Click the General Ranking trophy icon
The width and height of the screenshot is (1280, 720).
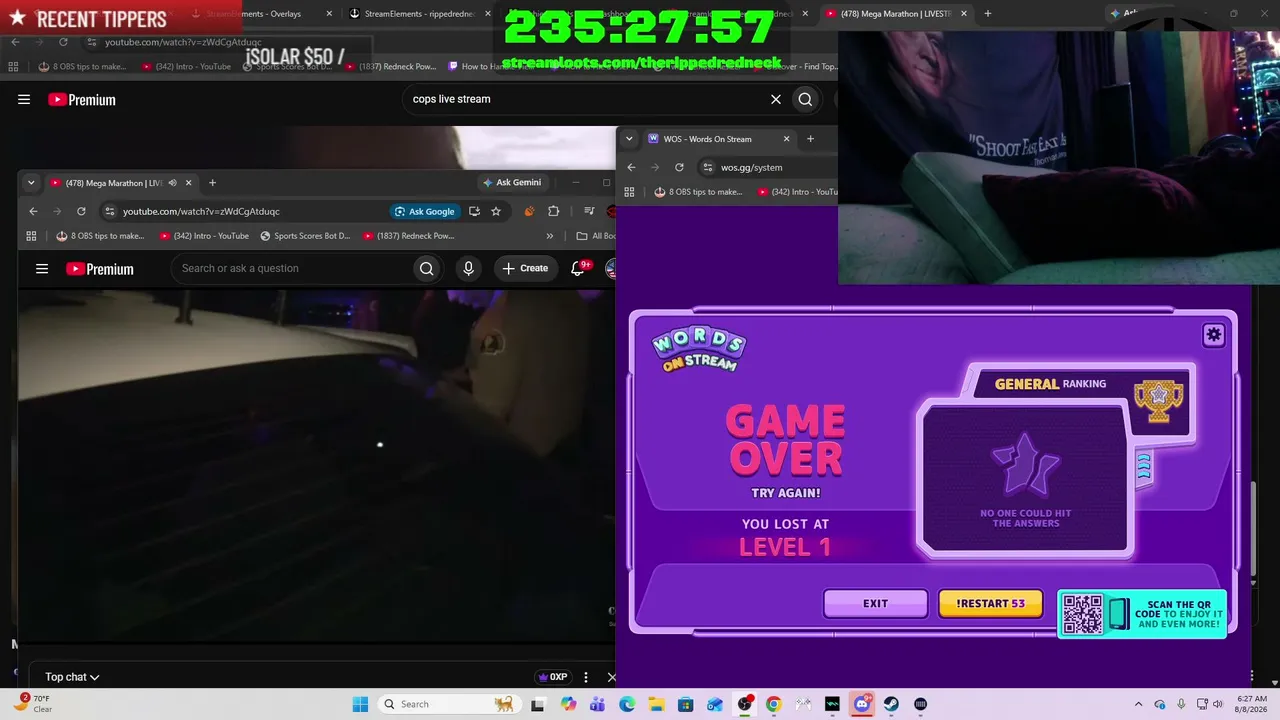(1158, 399)
